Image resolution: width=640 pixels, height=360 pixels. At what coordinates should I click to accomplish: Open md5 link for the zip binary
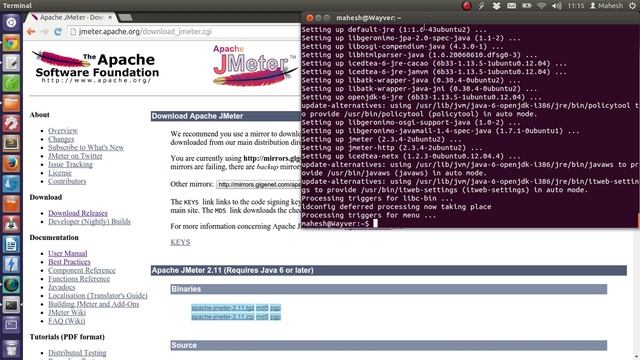click(x=262, y=316)
